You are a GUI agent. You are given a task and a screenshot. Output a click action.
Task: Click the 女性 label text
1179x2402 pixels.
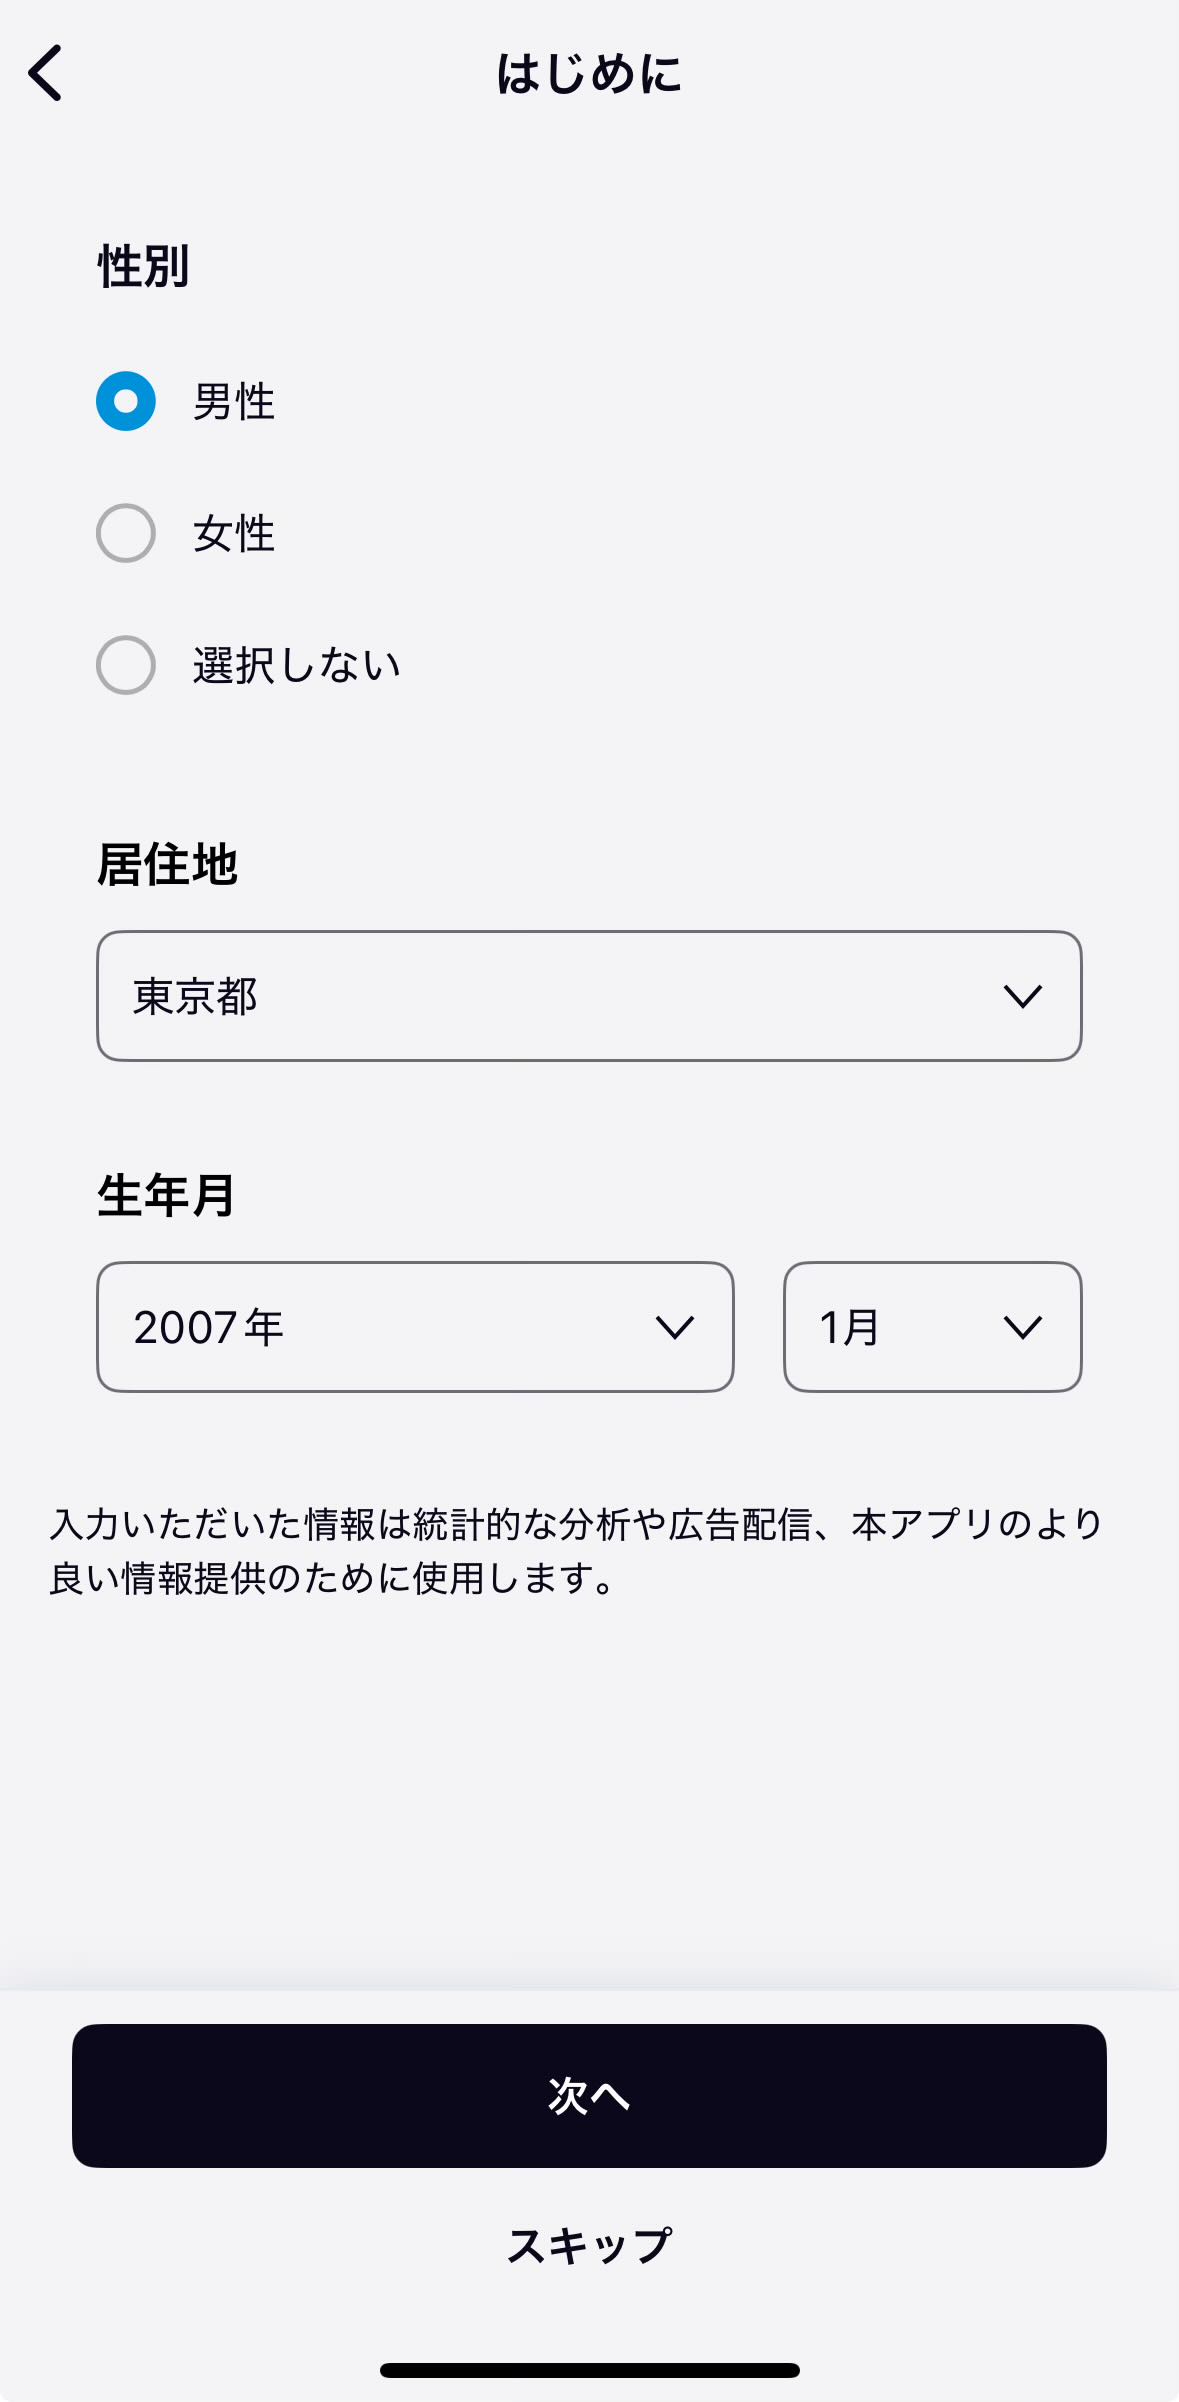coord(234,534)
